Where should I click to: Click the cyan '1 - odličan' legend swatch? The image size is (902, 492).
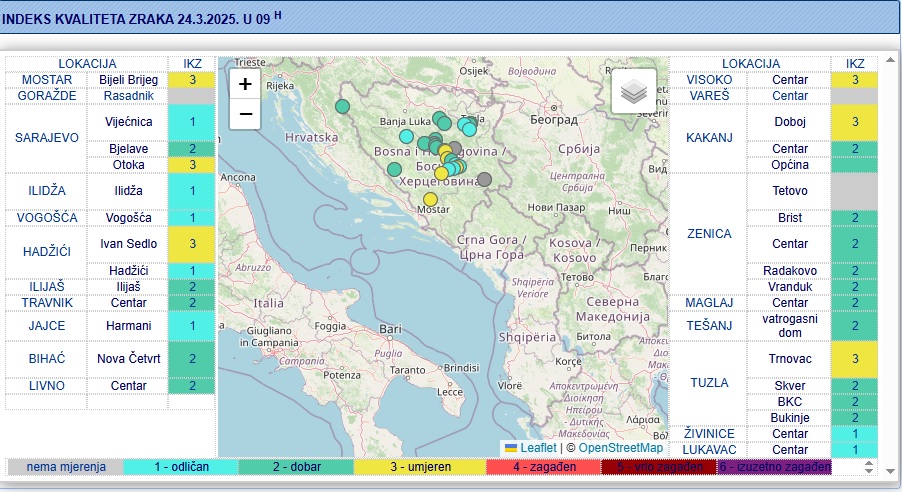click(x=180, y=466)
